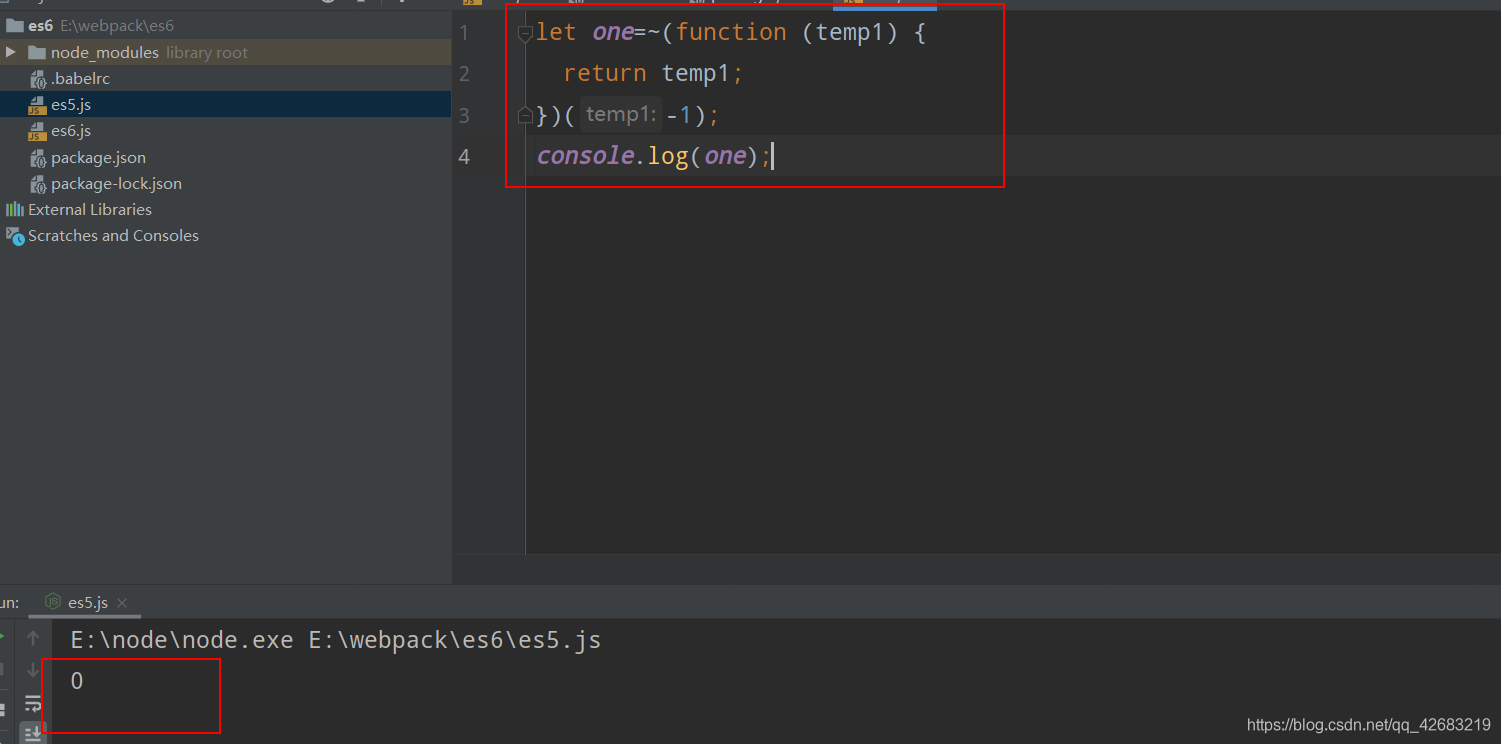Click the 'let' keyword on line 1

pos(557,32)
